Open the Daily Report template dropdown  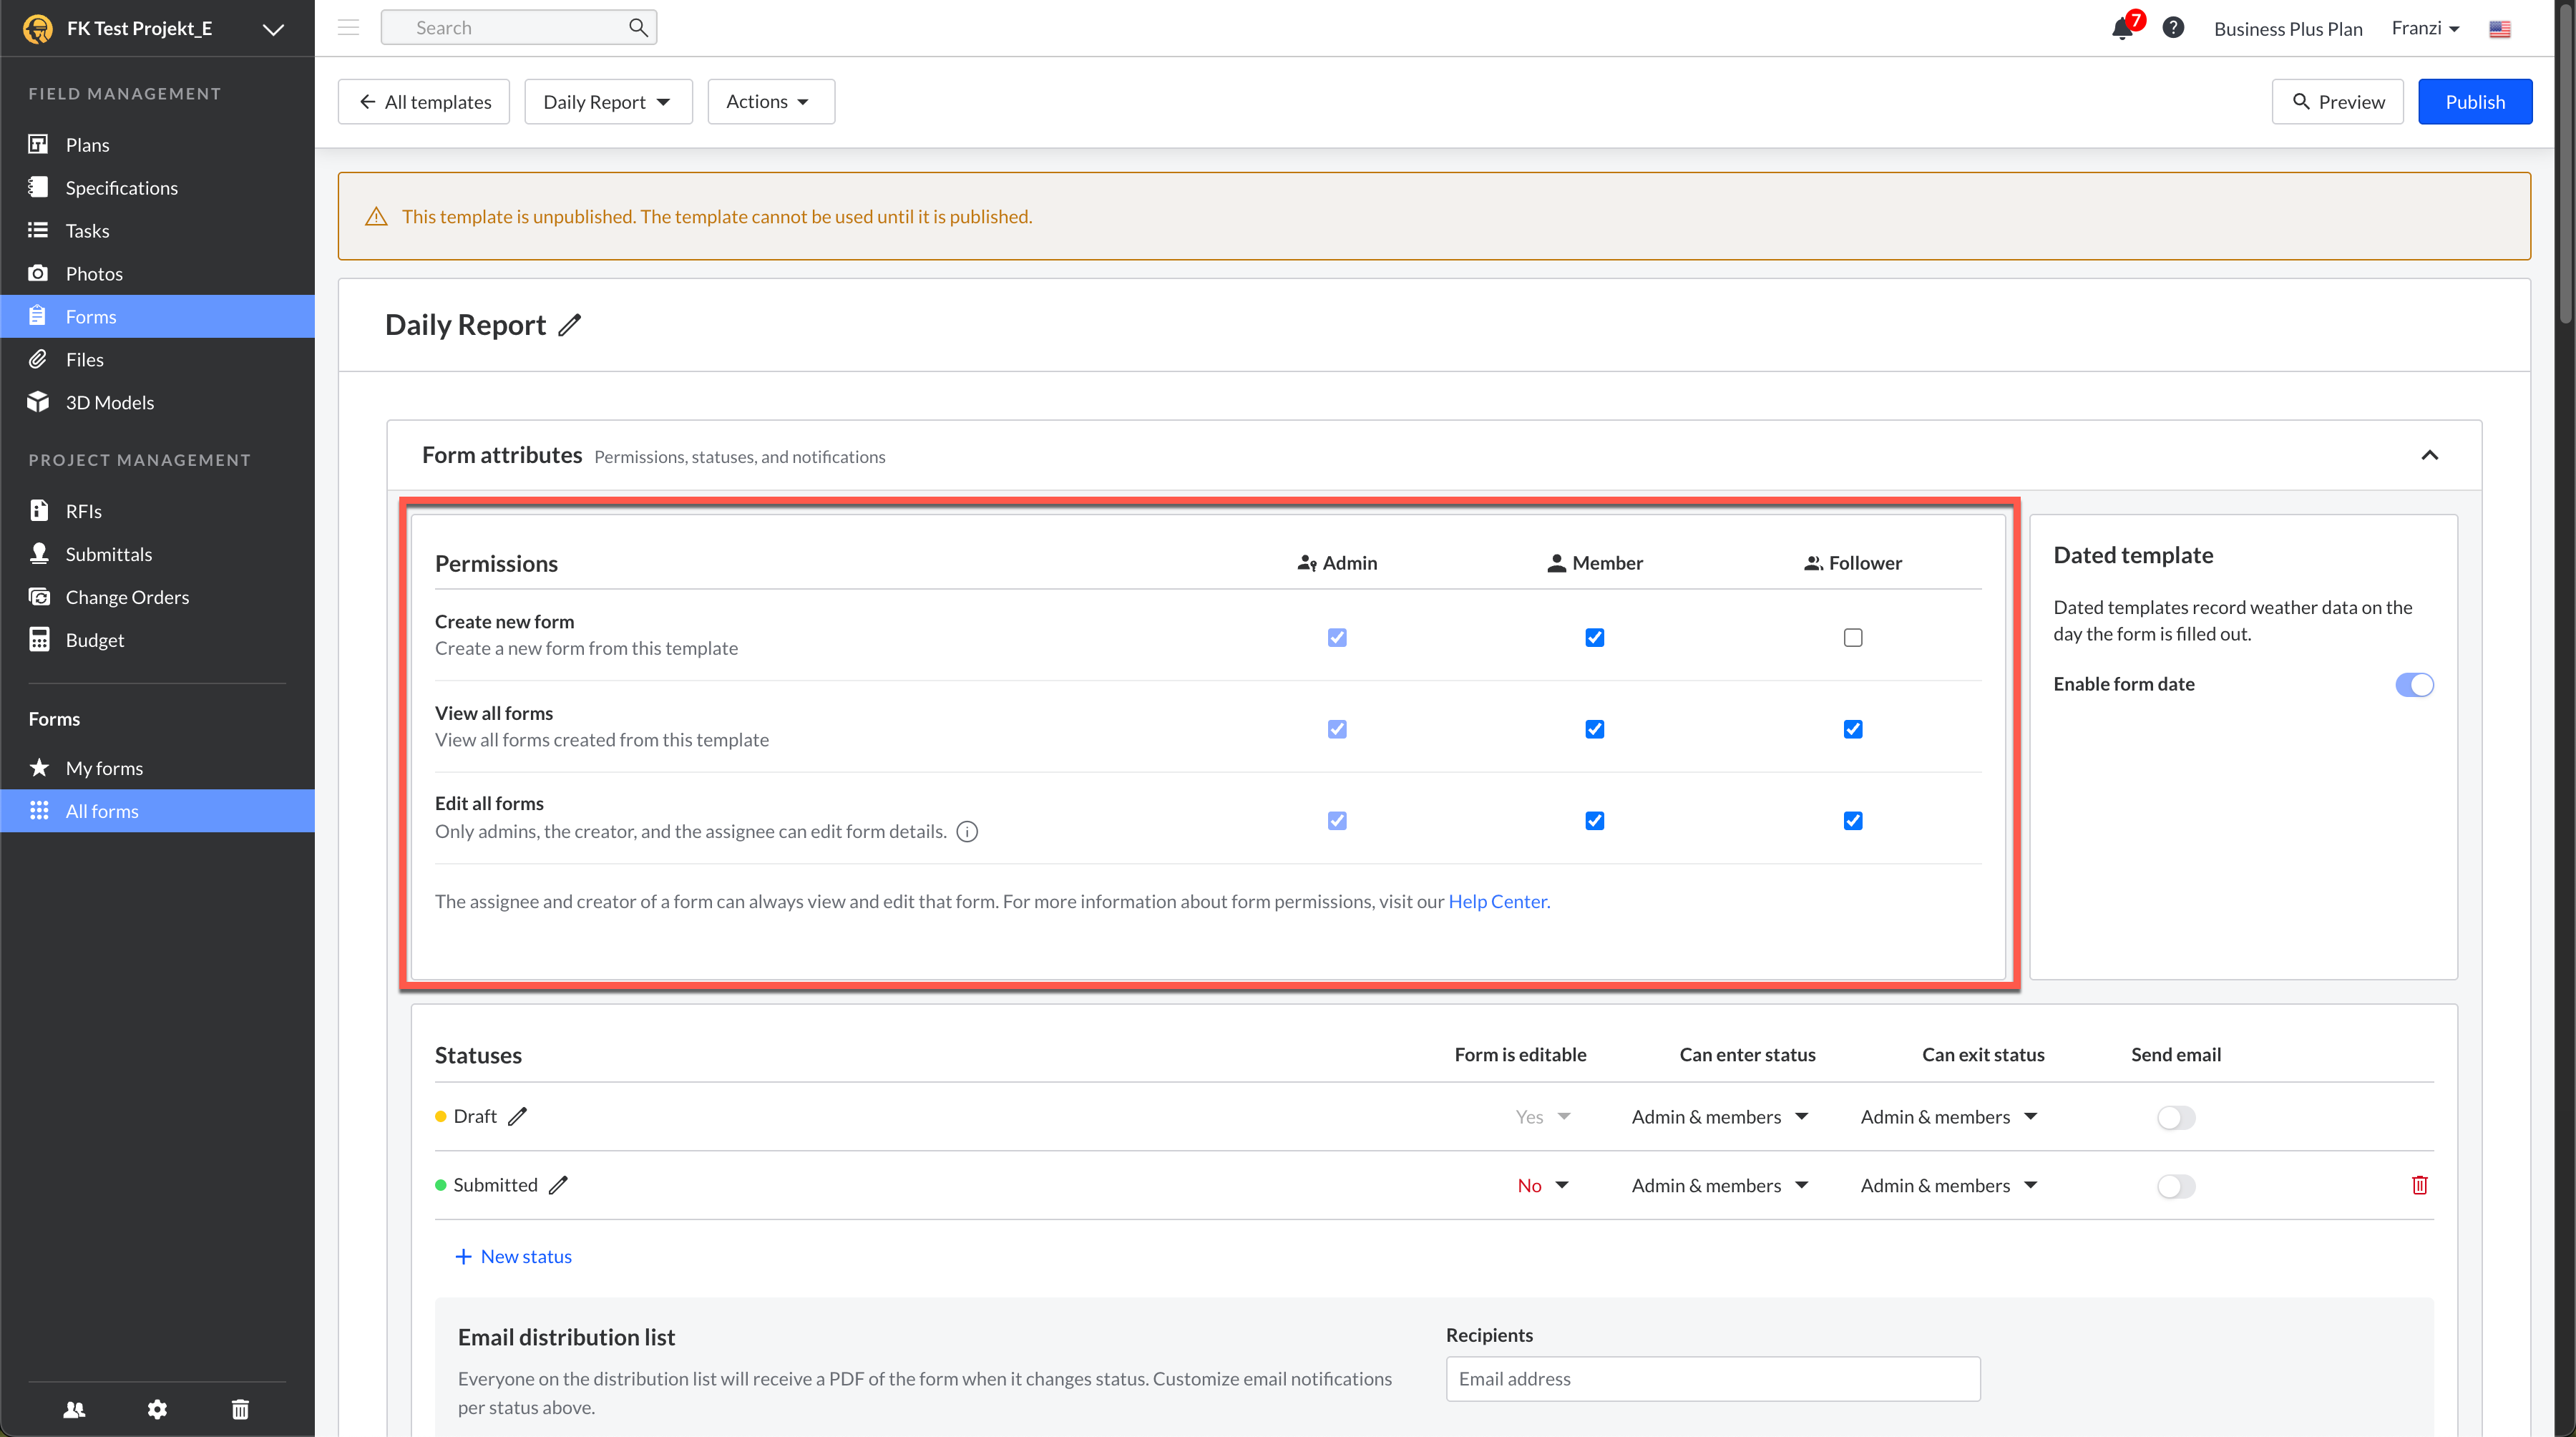click(x=607, y=102)
